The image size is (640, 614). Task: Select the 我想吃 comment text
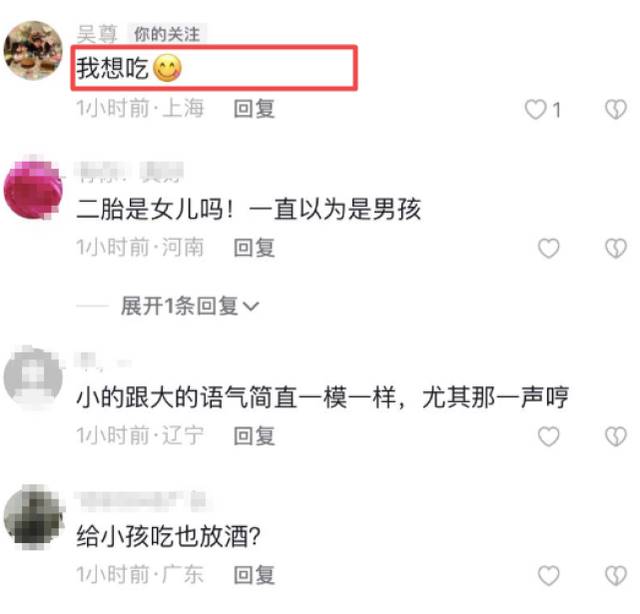pyautogui.click(x=129, y=68)
